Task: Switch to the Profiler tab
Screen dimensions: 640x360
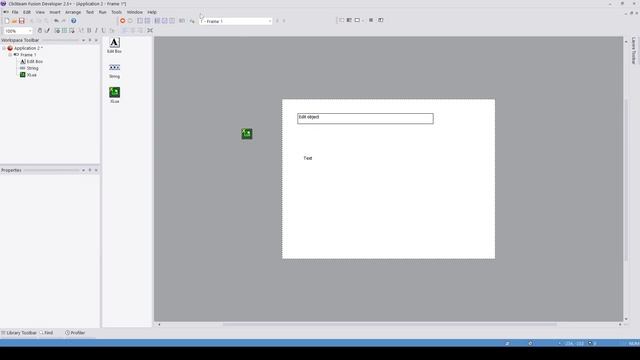Action: coord(75,333)
